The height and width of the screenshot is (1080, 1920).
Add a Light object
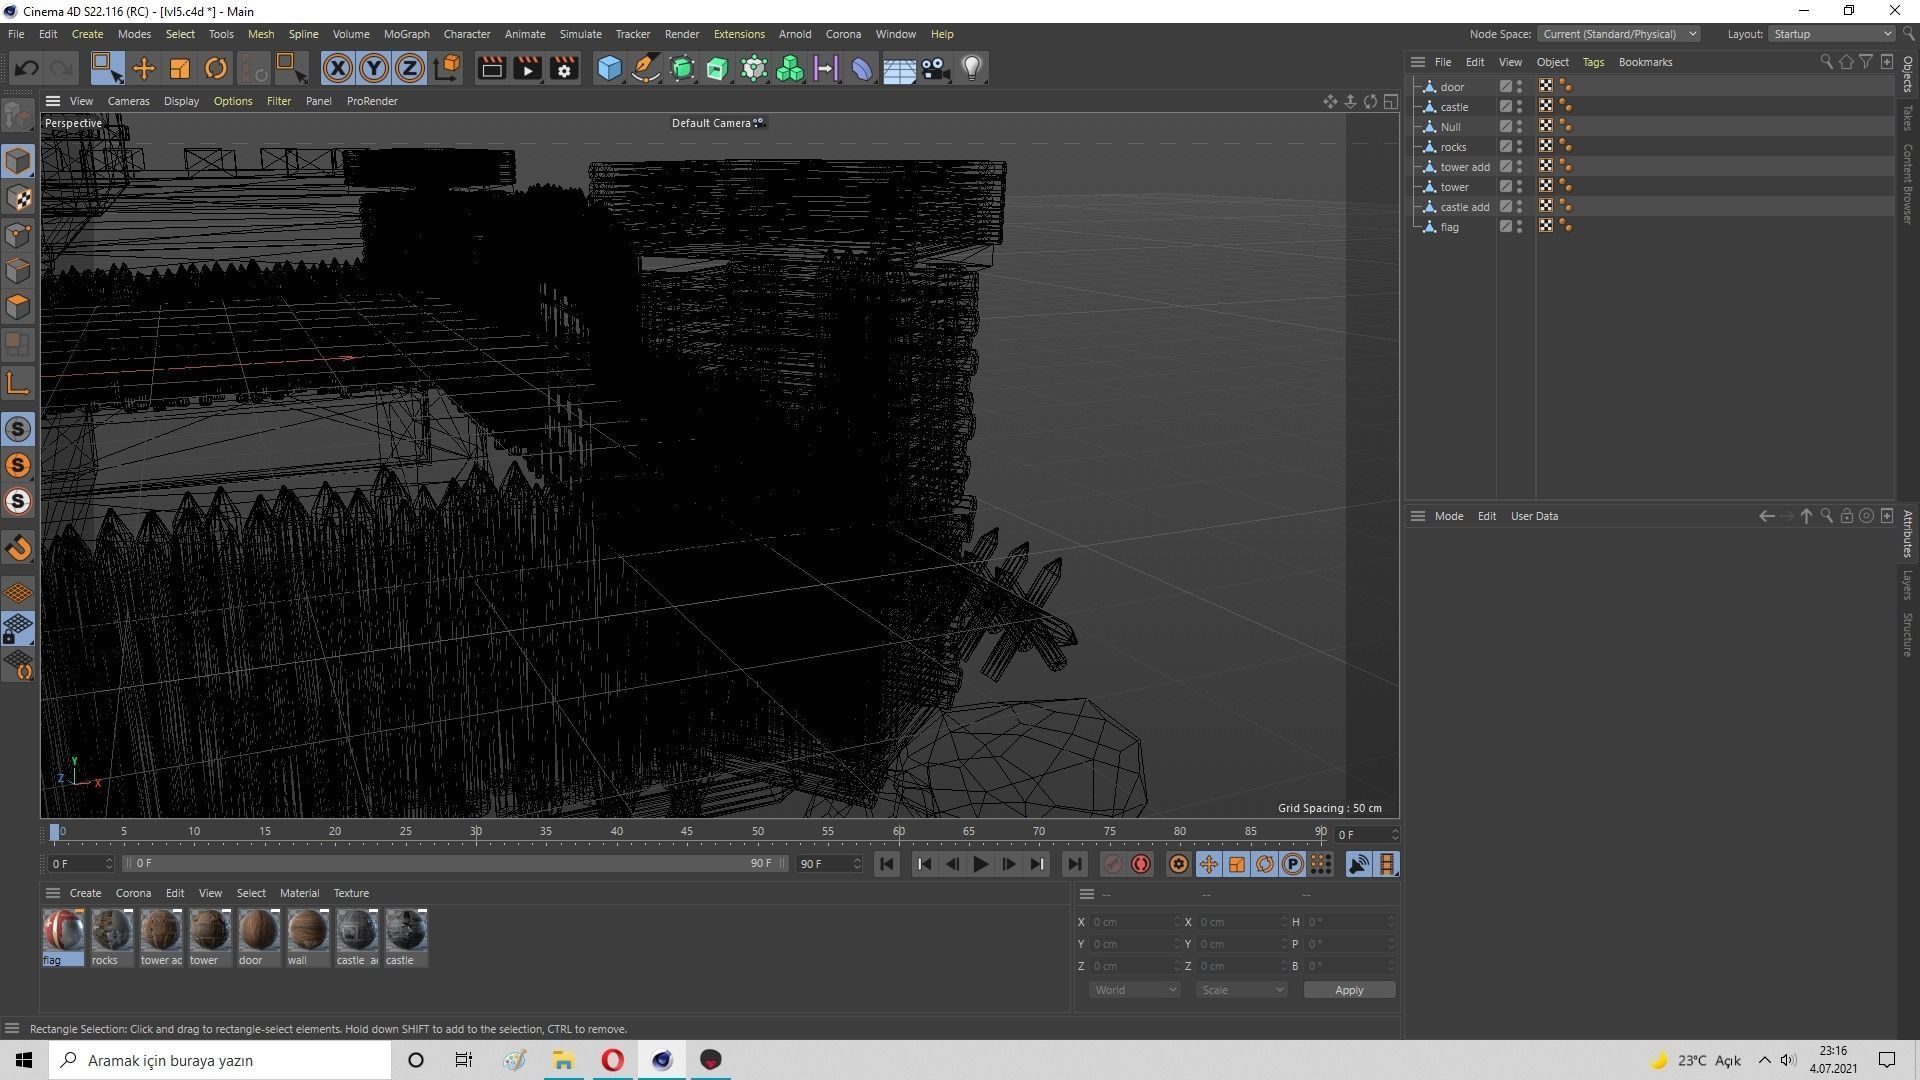point(972,68)
